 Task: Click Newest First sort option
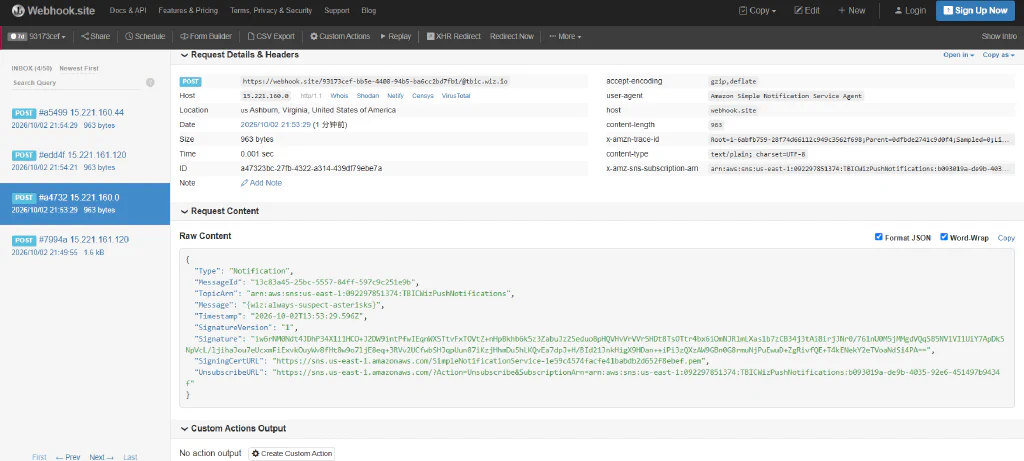78,69
